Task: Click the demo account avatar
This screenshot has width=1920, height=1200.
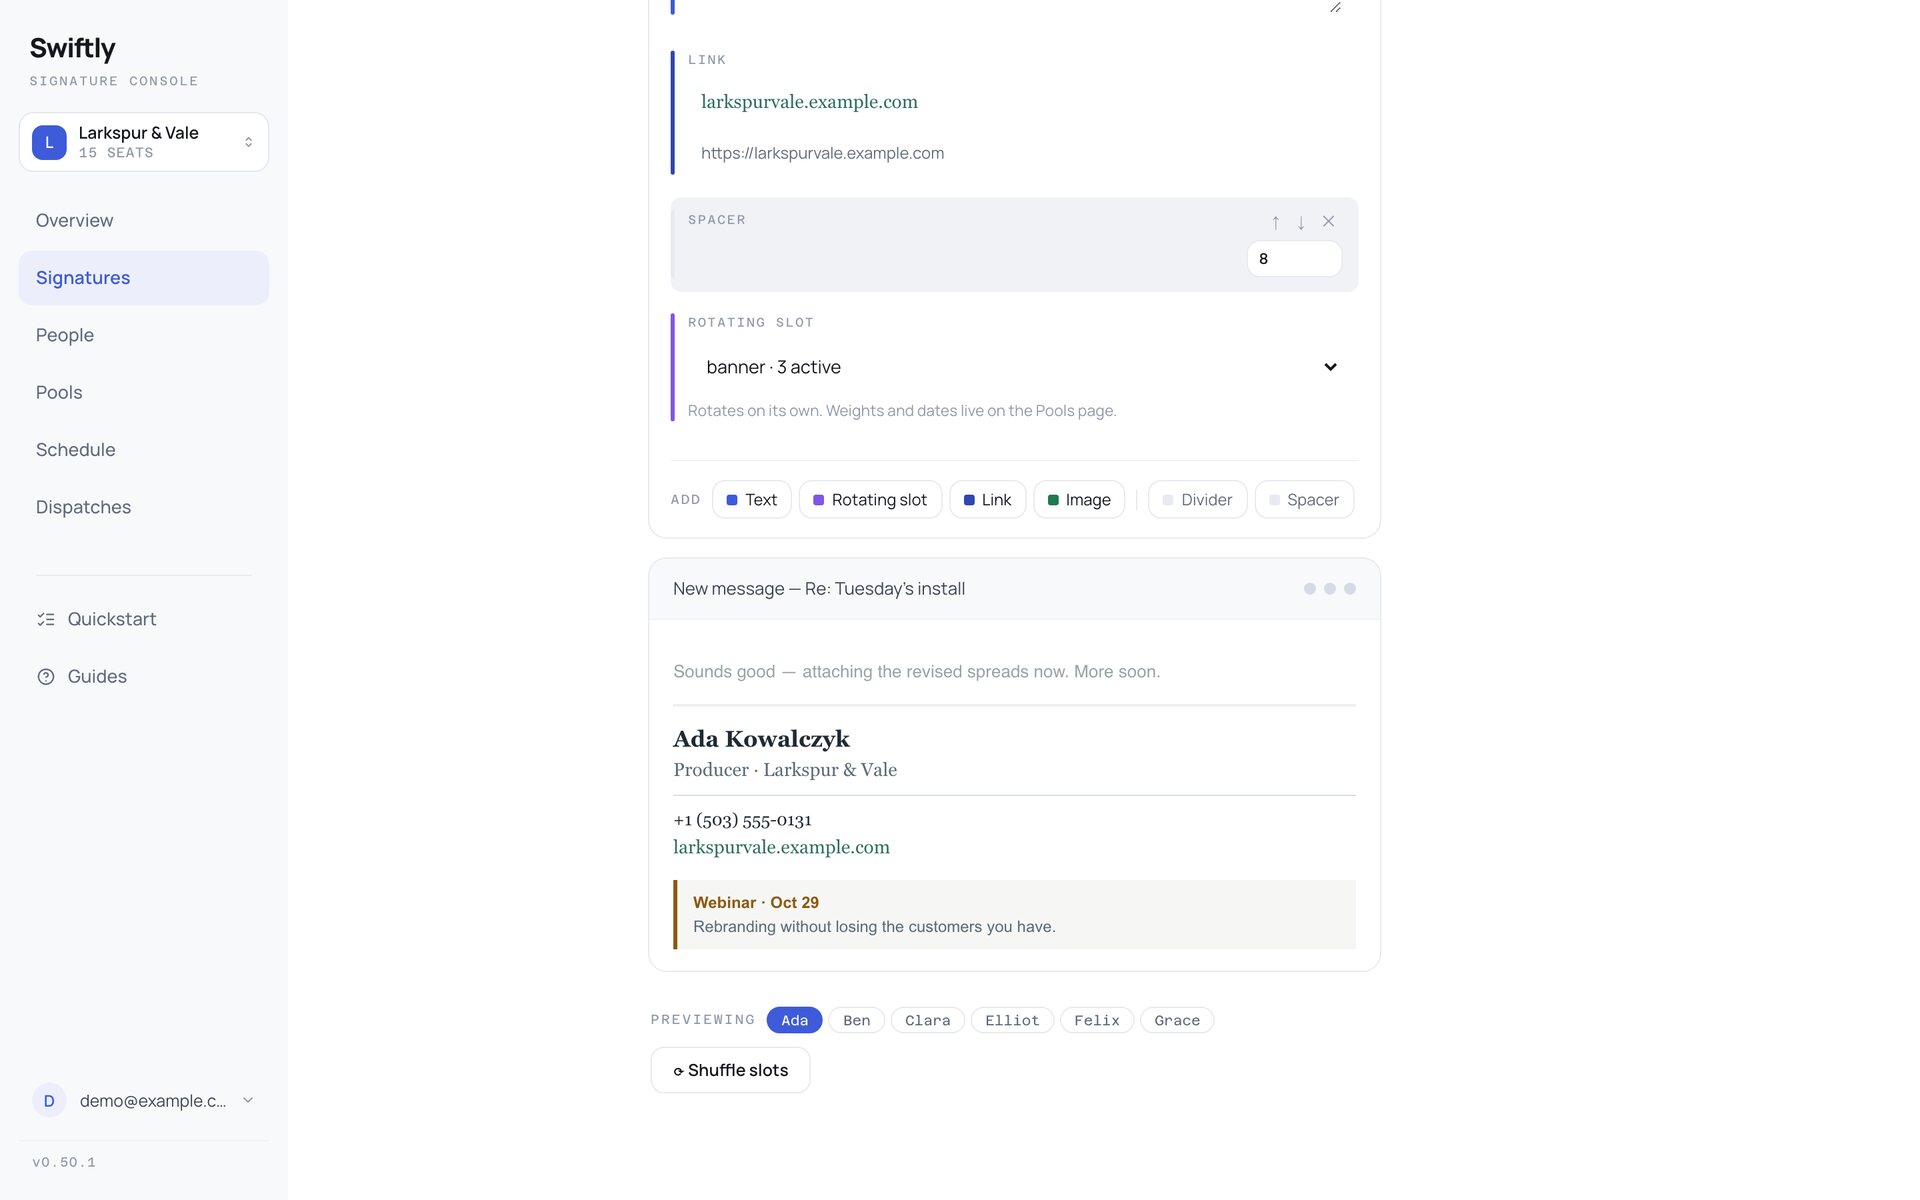Action: pos(49,1101)
